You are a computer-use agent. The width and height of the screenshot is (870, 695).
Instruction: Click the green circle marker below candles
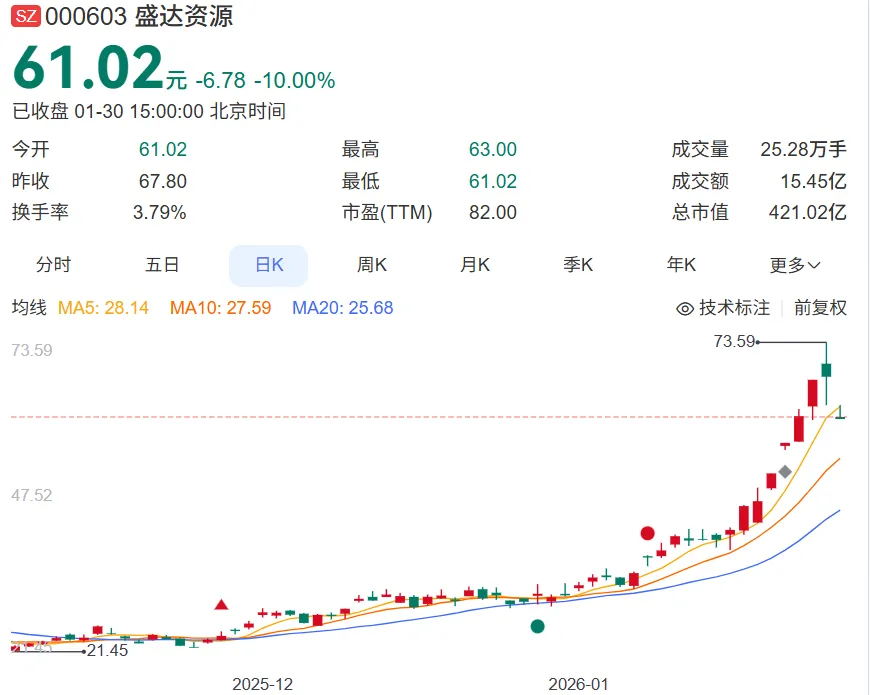point(538,626)
